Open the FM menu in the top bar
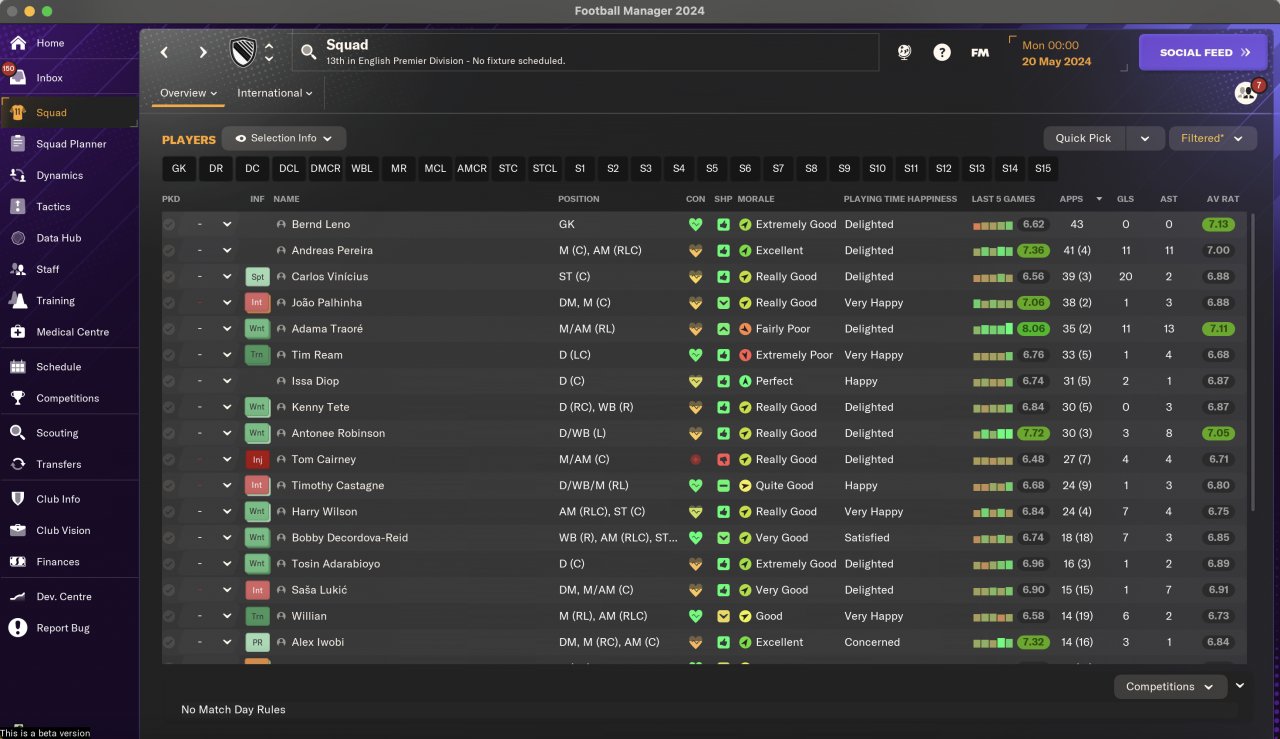Viewport: 1280px width, 739px height. pyautogui.click(x=980, y=52)
